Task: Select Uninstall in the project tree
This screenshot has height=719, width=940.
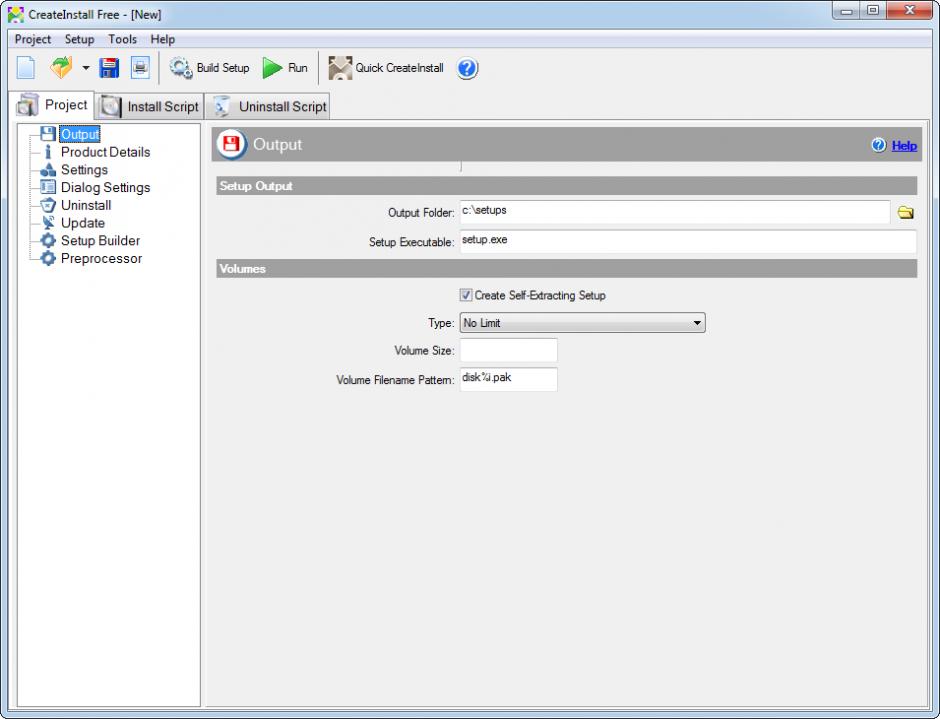Action: click(86, 205)
